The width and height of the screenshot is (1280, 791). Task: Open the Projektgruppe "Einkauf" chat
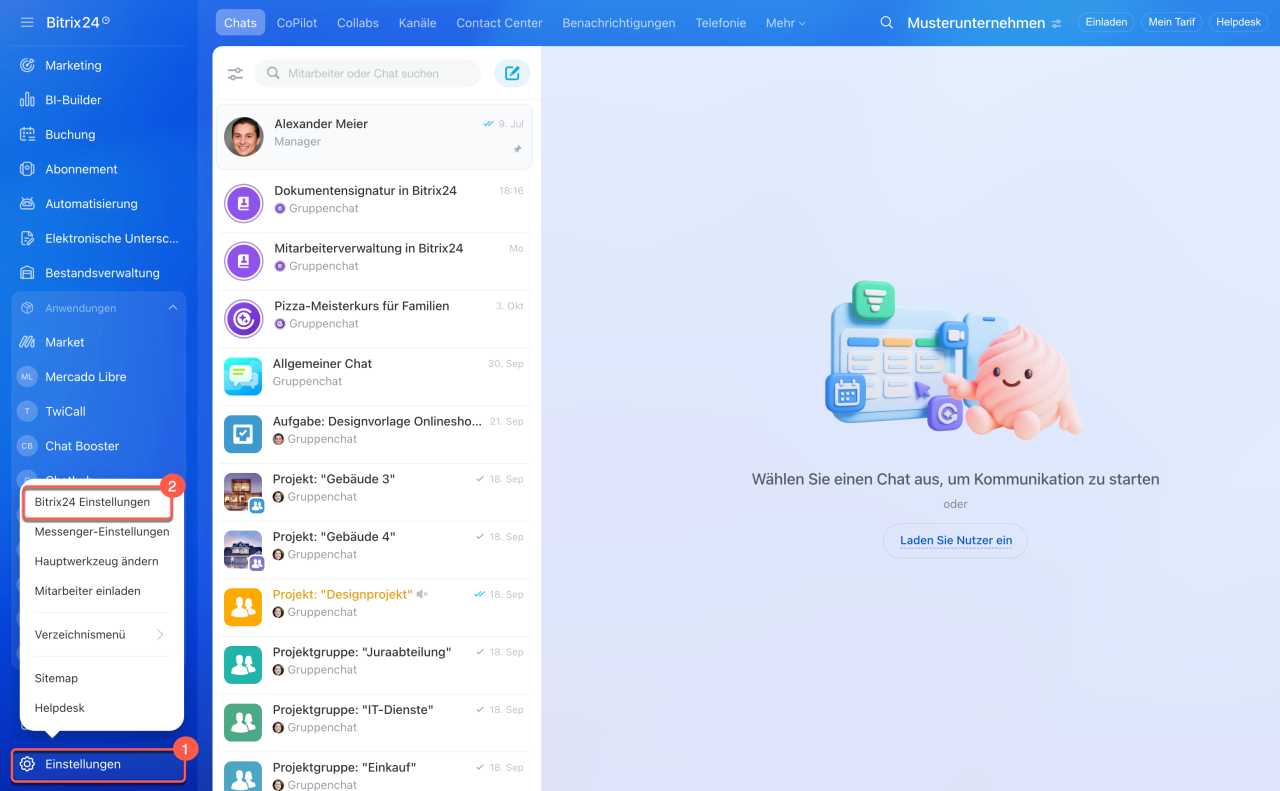click(x=375, y=772)
